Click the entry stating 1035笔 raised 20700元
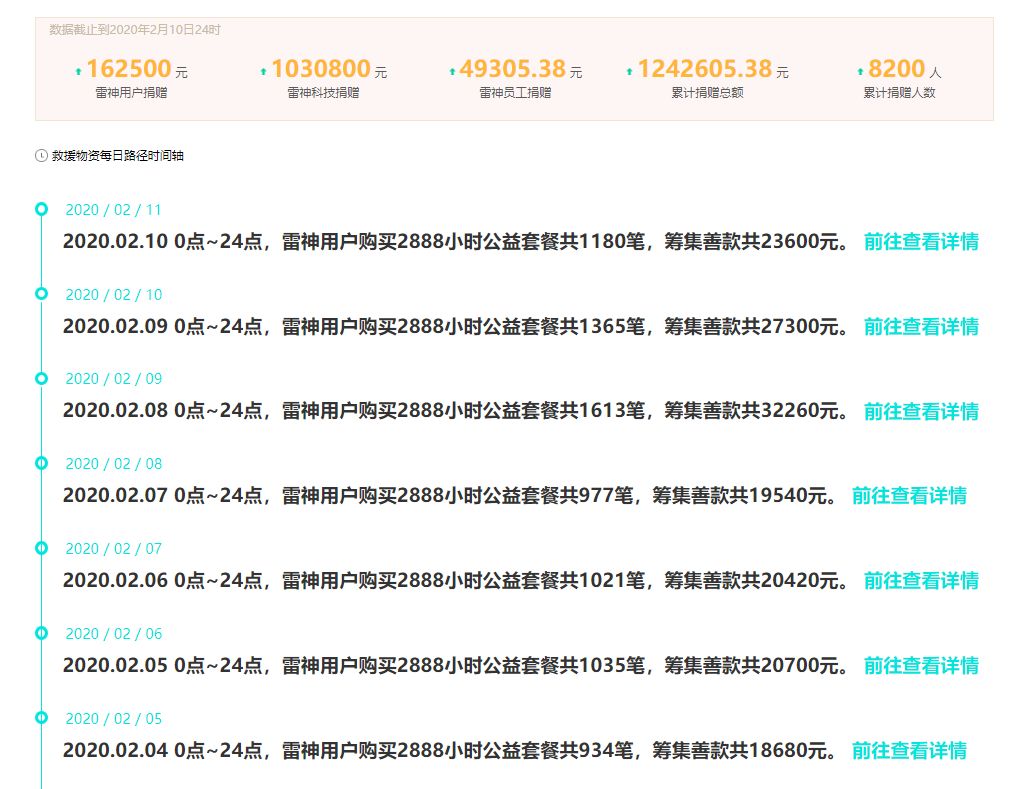Image resolution: width=1021 pixels, height=789 pixels. [x=456, y=665]
